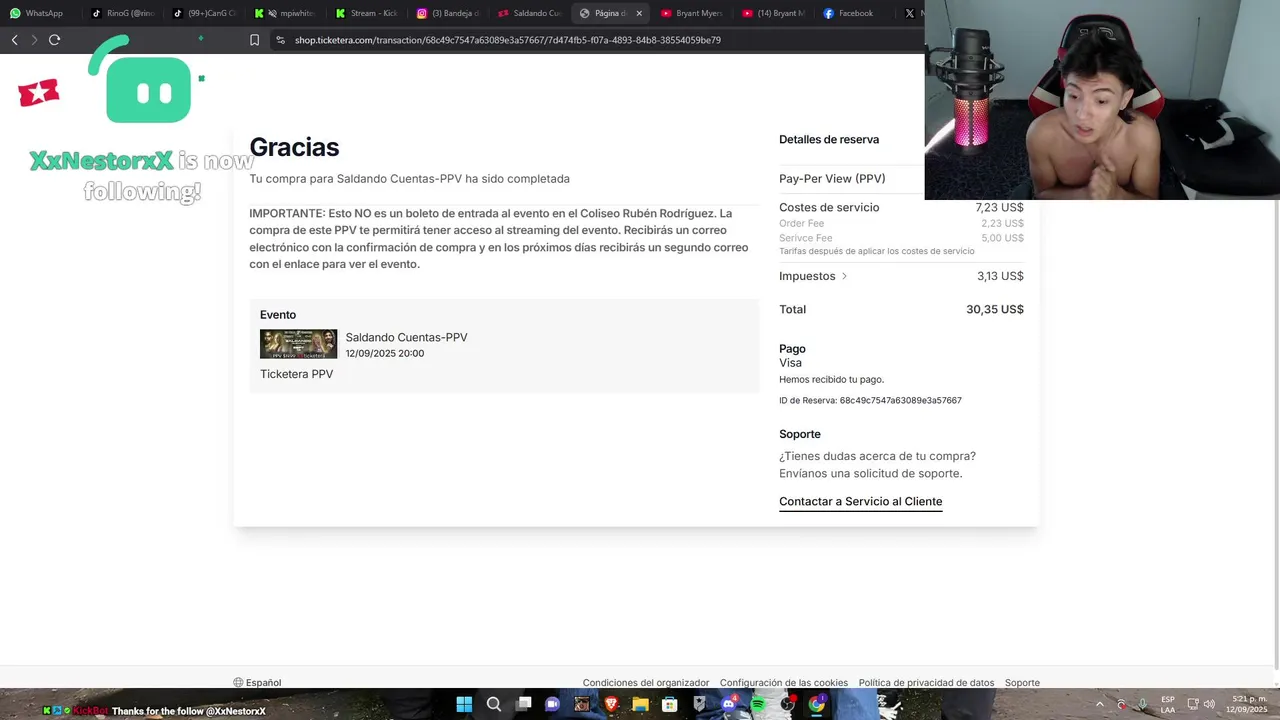Viewport: 1280px width, 720px height.
Task: Click the page vertical scrollbar
Action: click(x=1275, y=435)
